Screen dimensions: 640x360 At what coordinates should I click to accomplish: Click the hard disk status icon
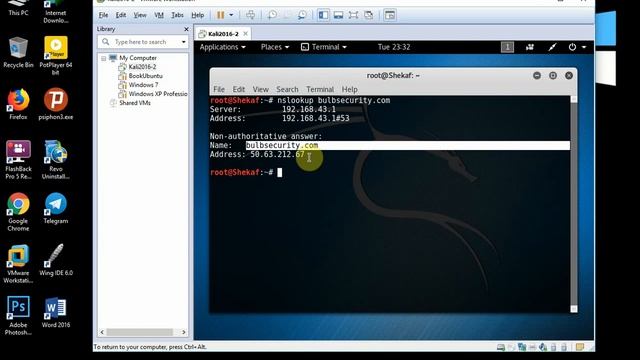pyautogui.click(x=501, y=347)
